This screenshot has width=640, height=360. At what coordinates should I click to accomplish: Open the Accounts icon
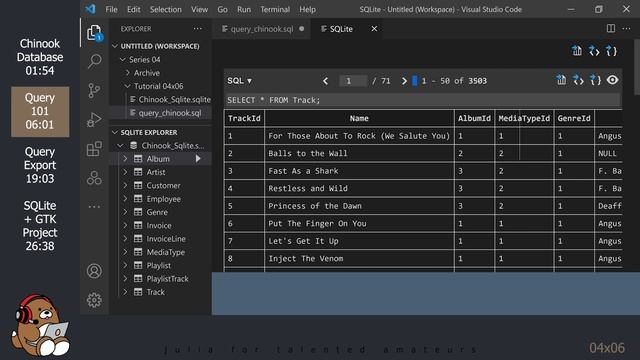(94, 271)
